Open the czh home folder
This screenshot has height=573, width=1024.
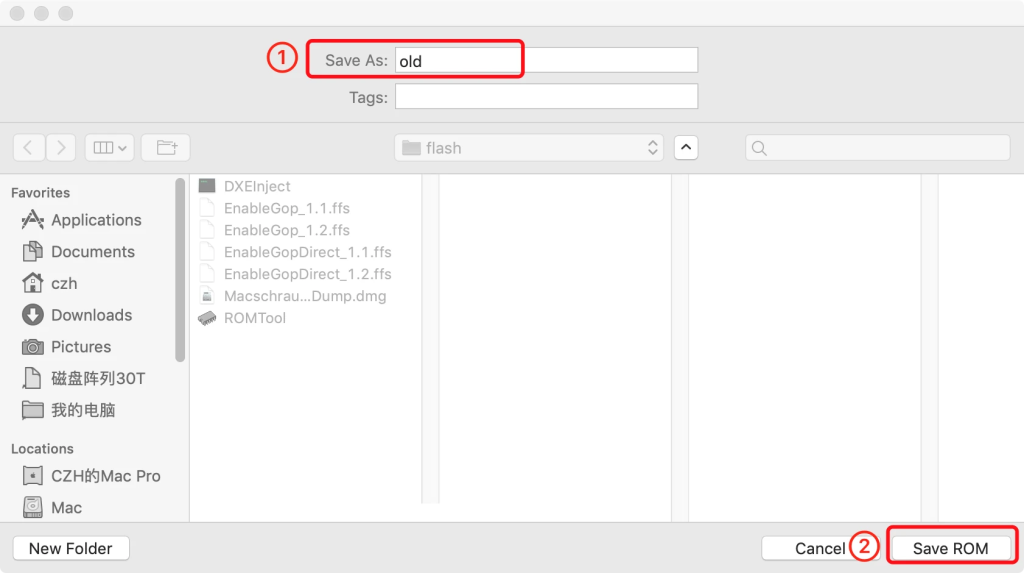(64, 284)
